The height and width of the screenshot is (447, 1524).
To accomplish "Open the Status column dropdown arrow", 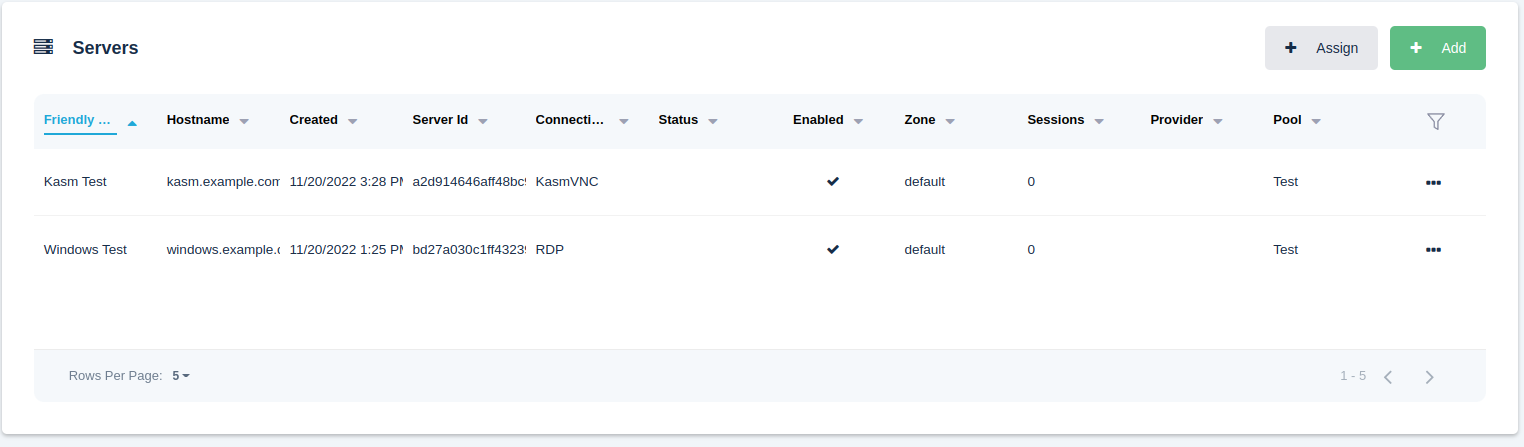I will (x=713, y=121).
